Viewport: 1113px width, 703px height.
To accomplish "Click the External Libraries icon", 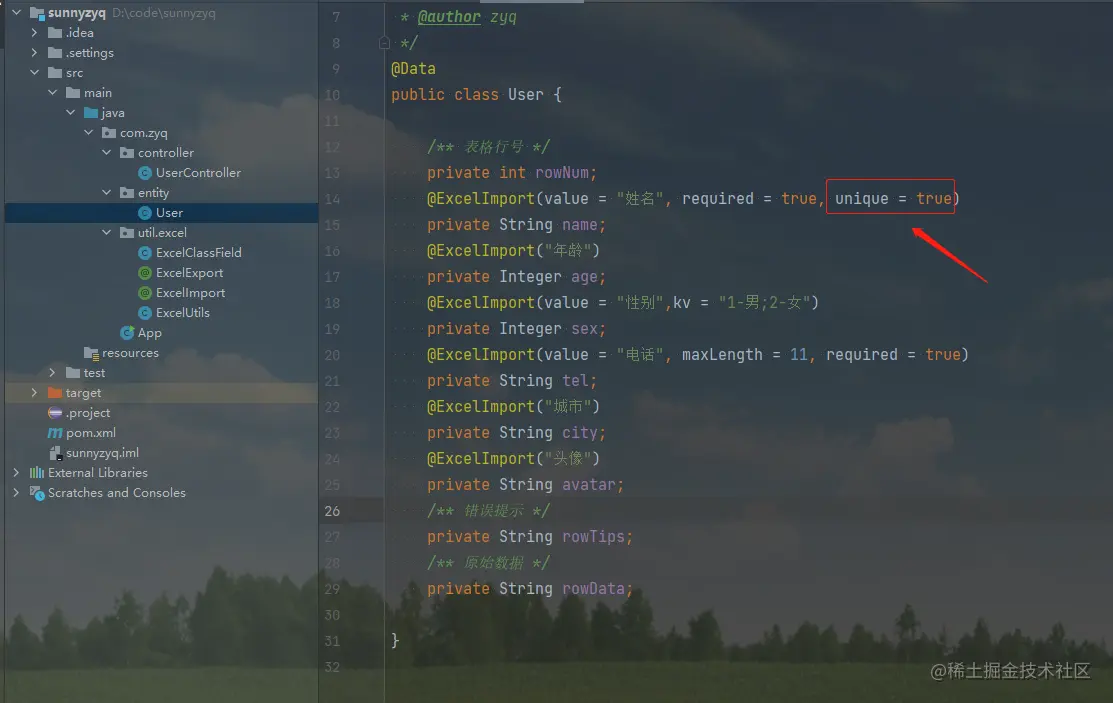I will pos(37,472).
